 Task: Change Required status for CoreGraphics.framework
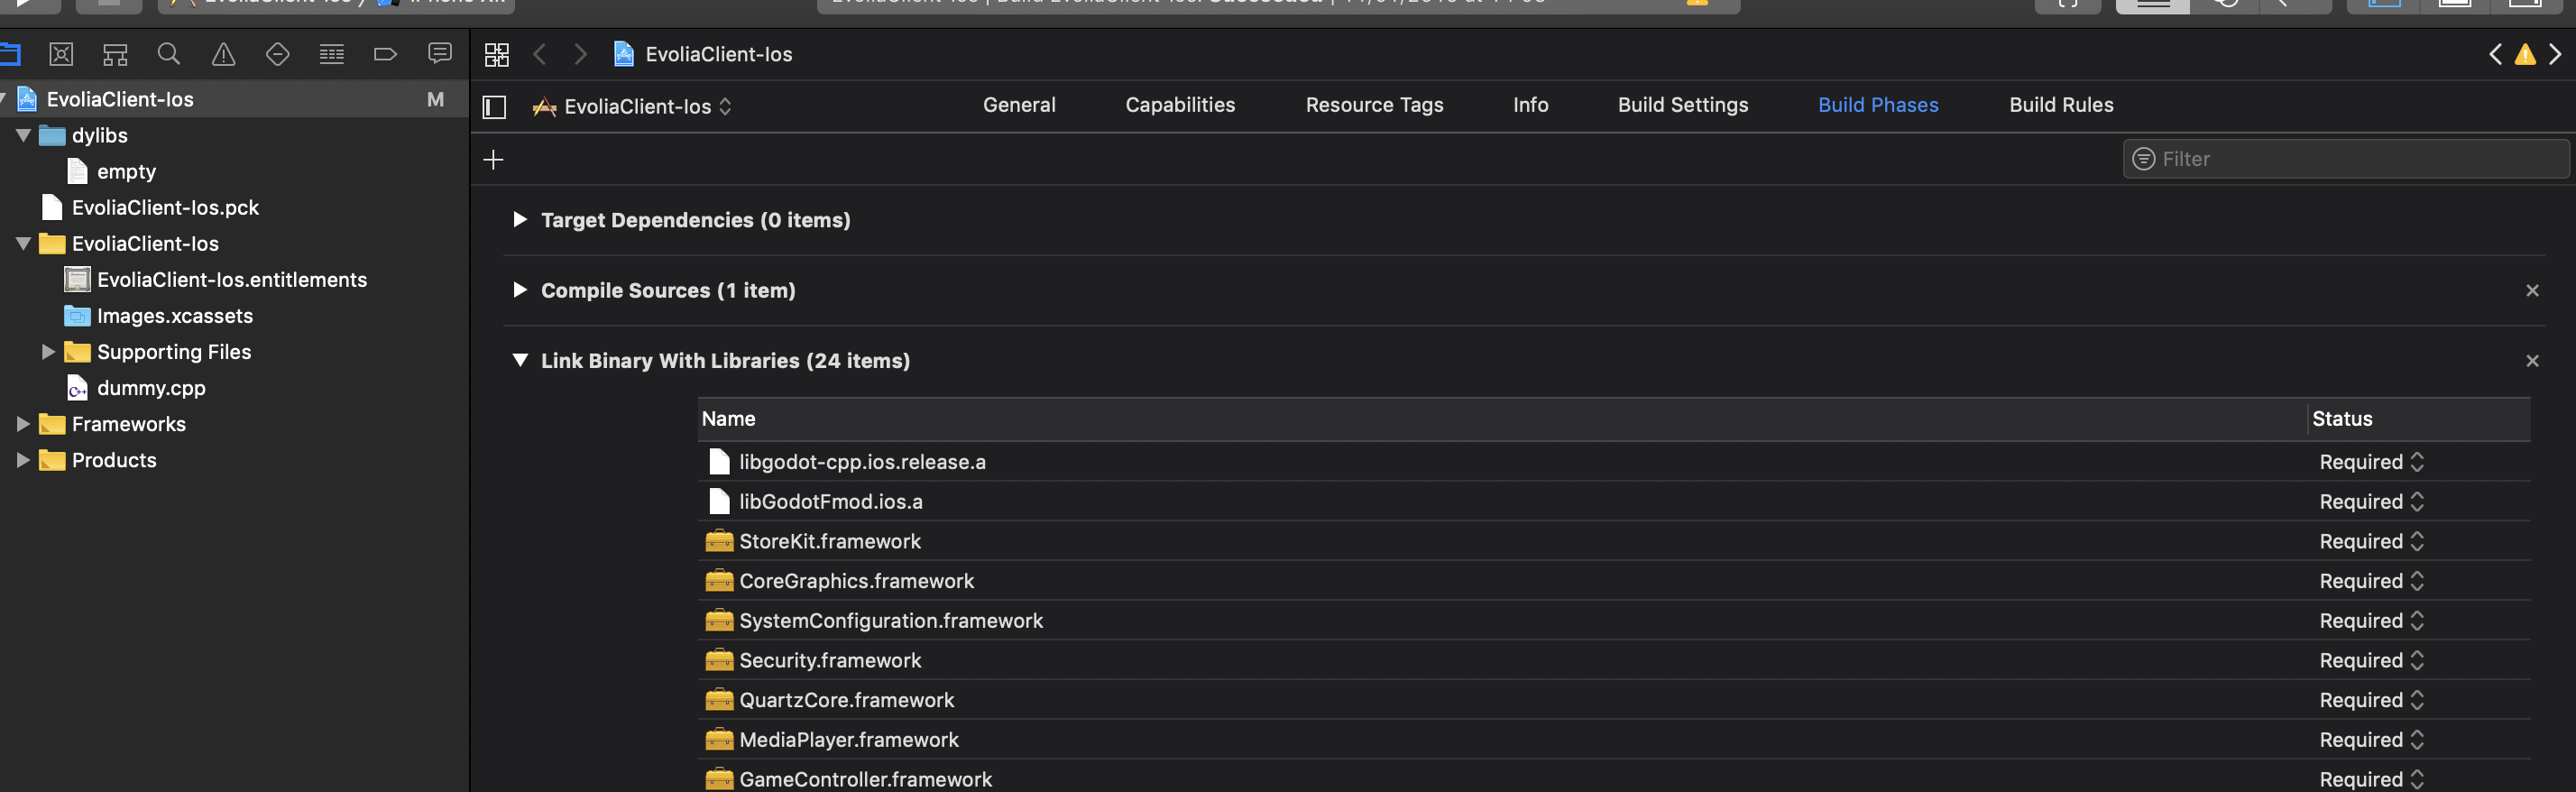(x=2372, y=581)
